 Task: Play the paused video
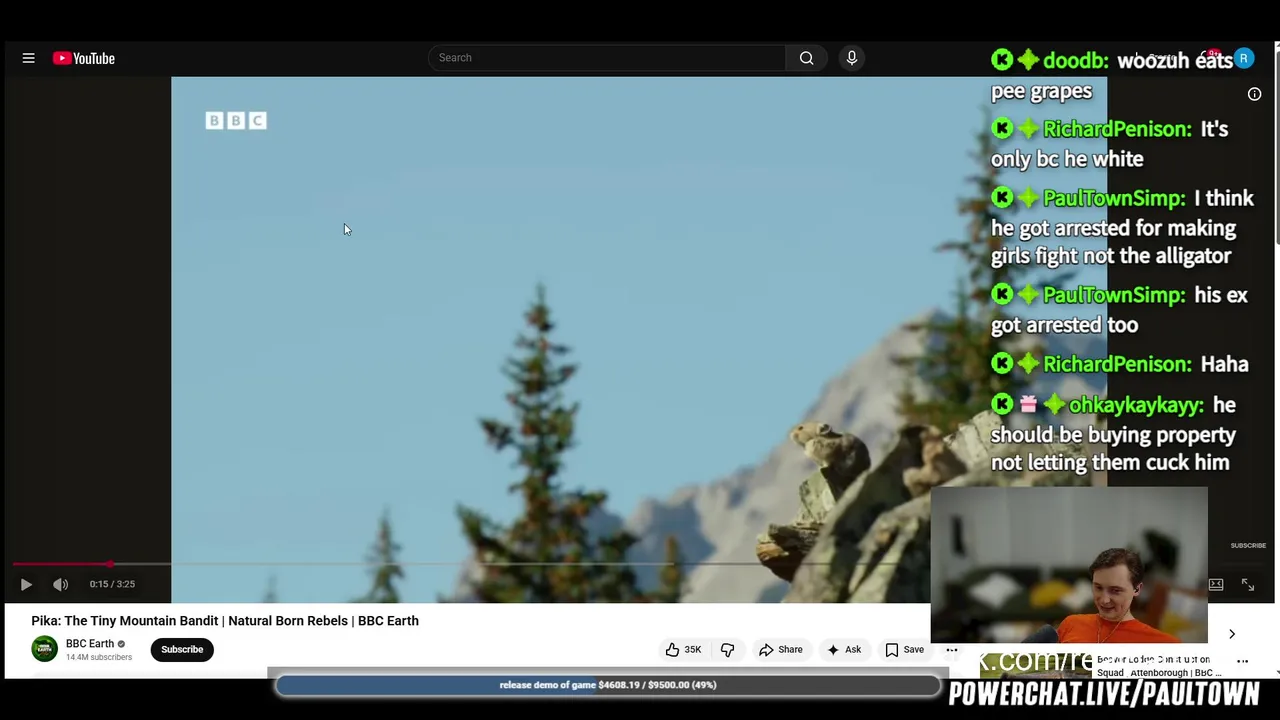(26, 584)
